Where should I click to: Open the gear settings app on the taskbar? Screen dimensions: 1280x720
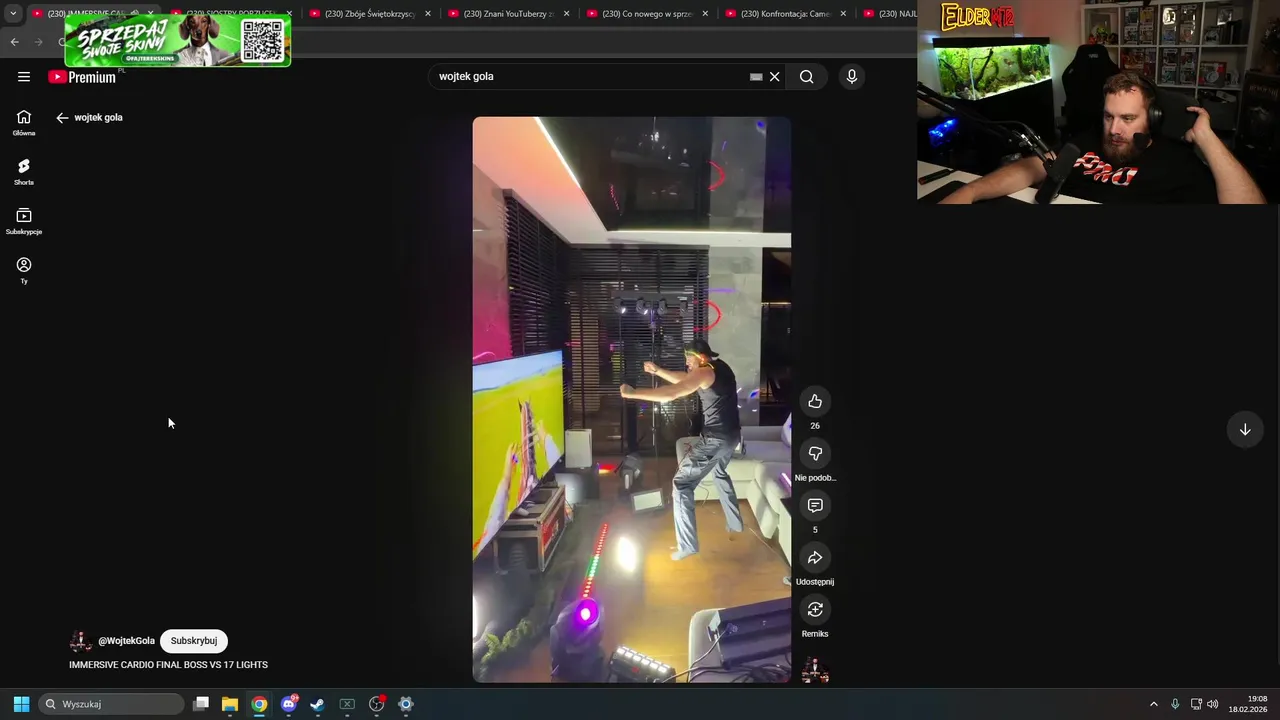tap(406, 704)
